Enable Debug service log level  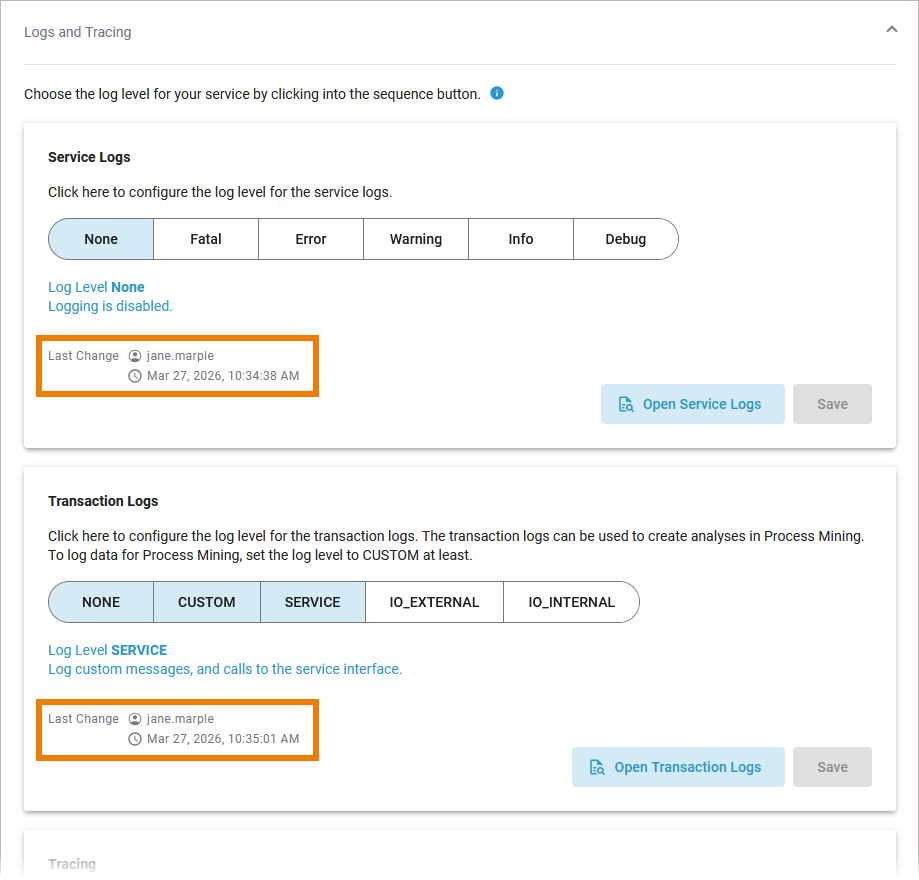pyautogui.click(x=626, y=239)
